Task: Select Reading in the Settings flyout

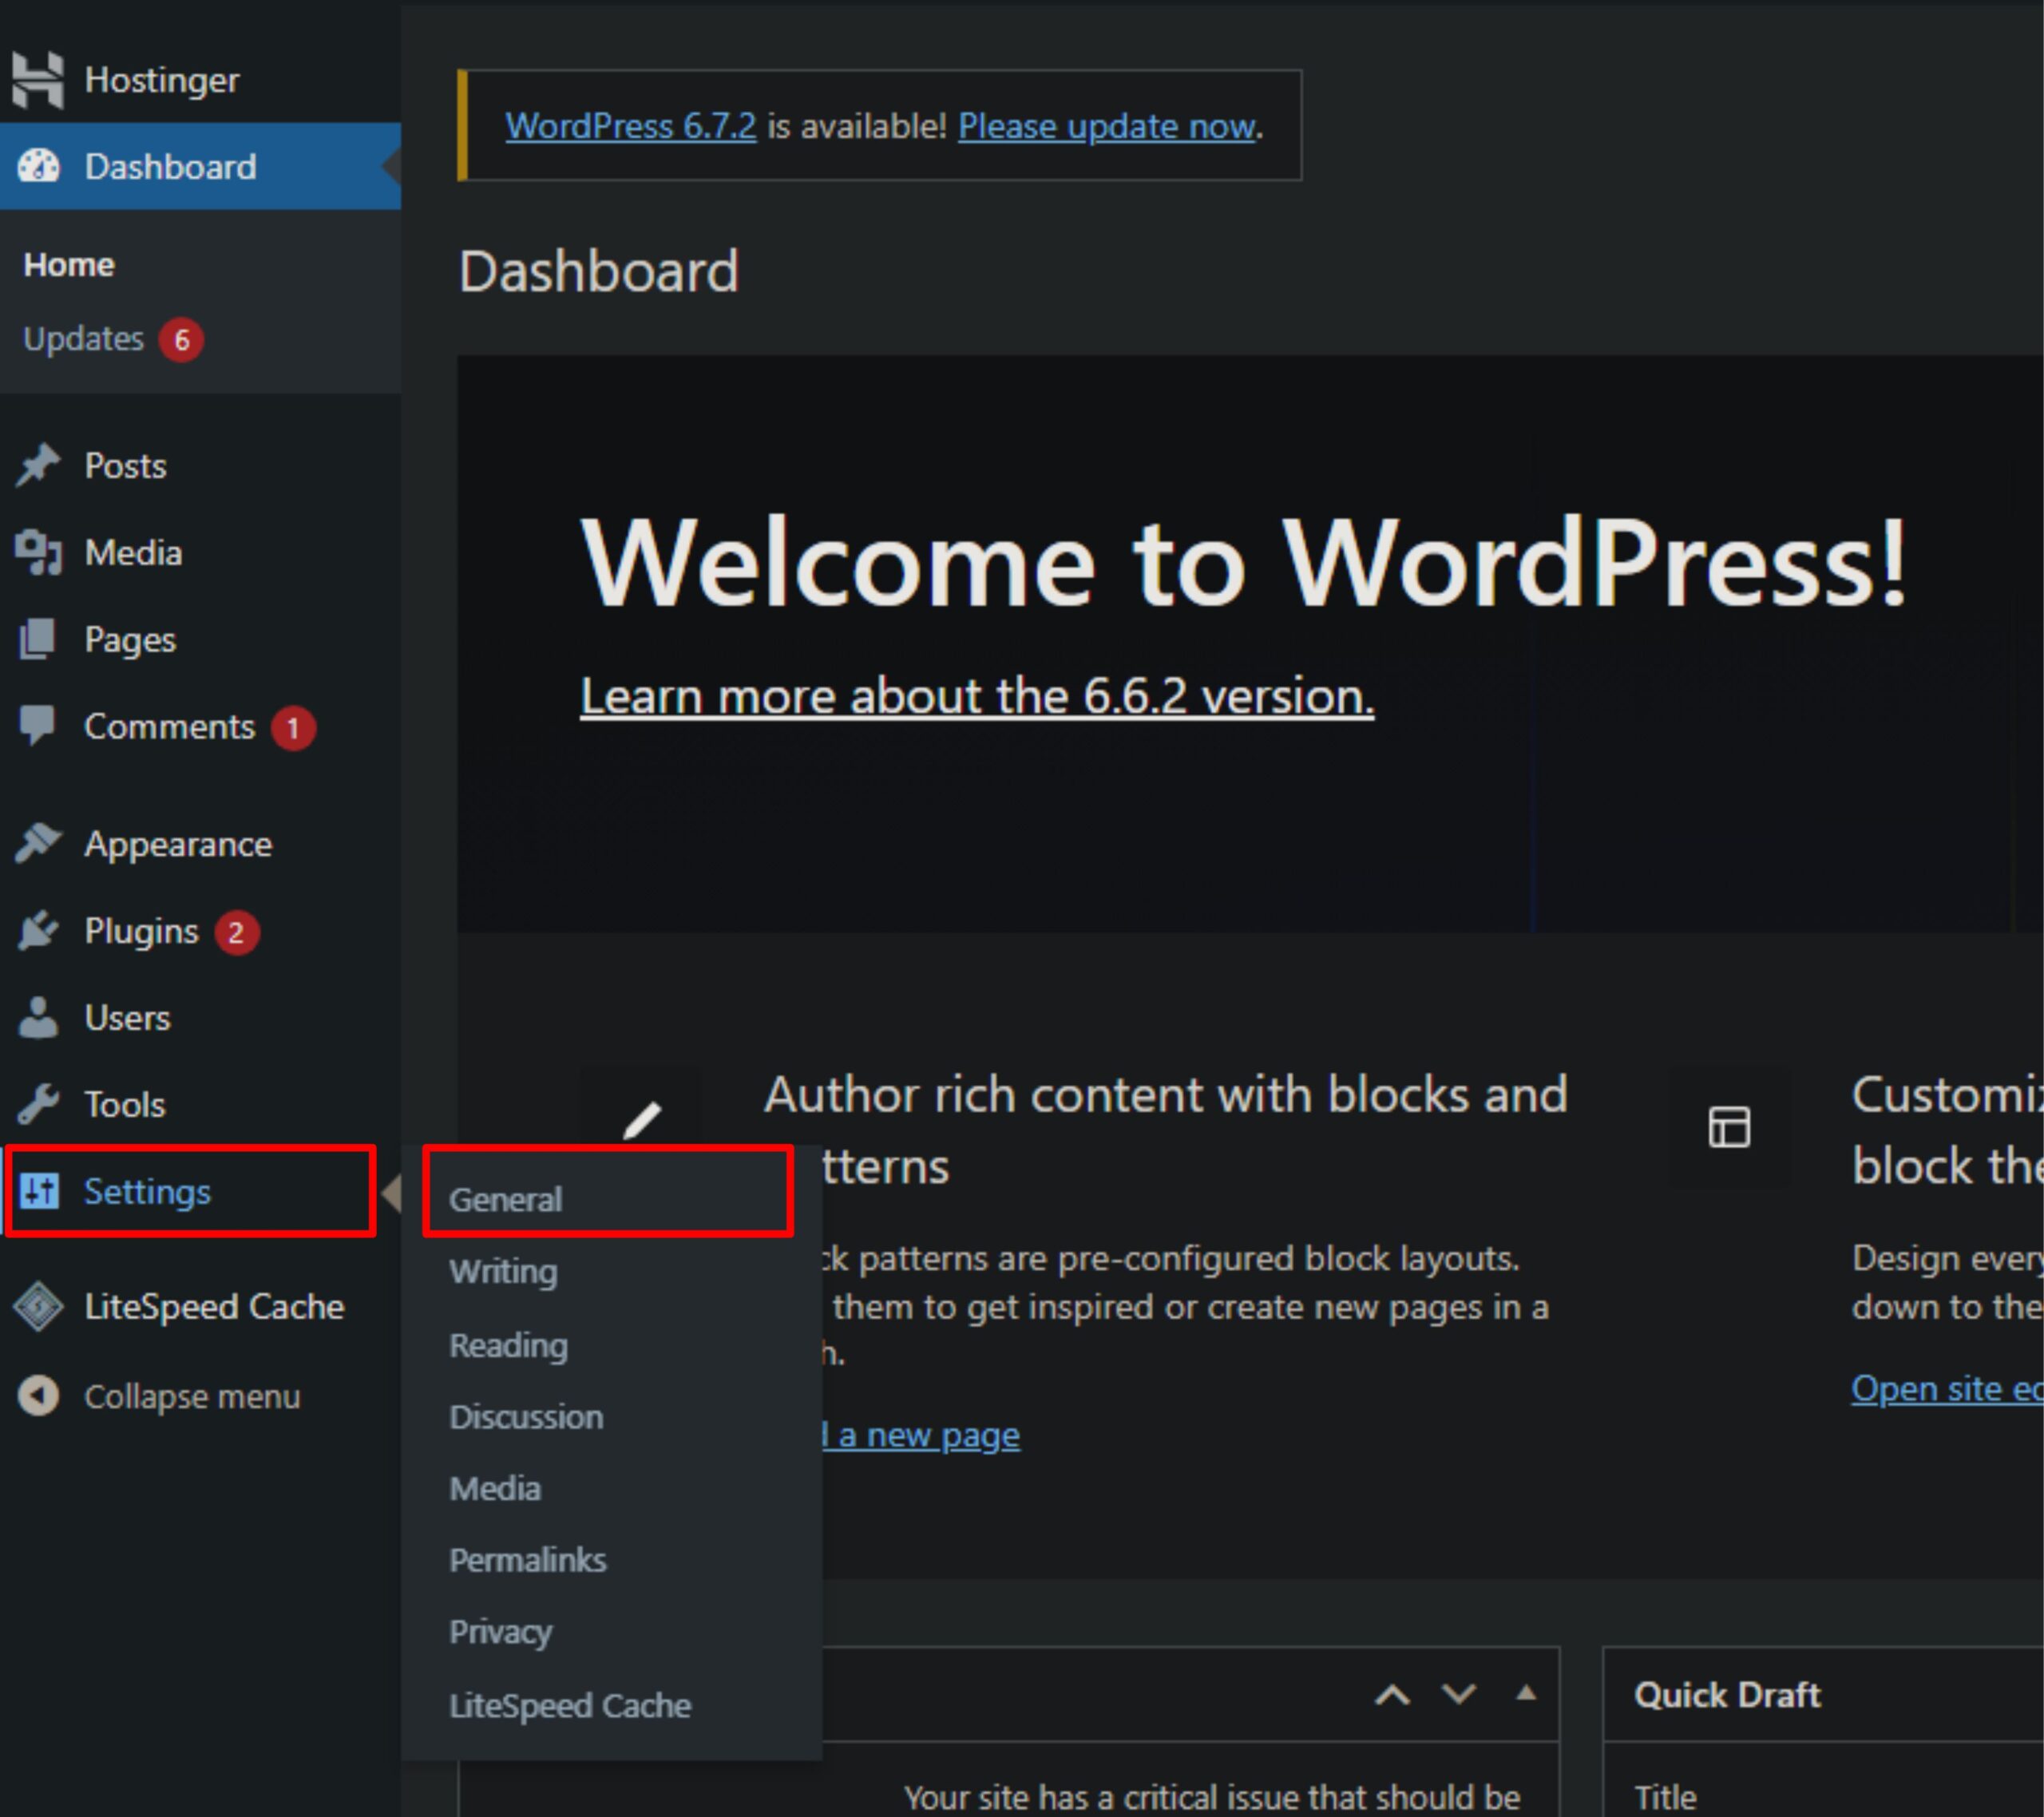Action: pyautogui.click(x=611, y=1345)
